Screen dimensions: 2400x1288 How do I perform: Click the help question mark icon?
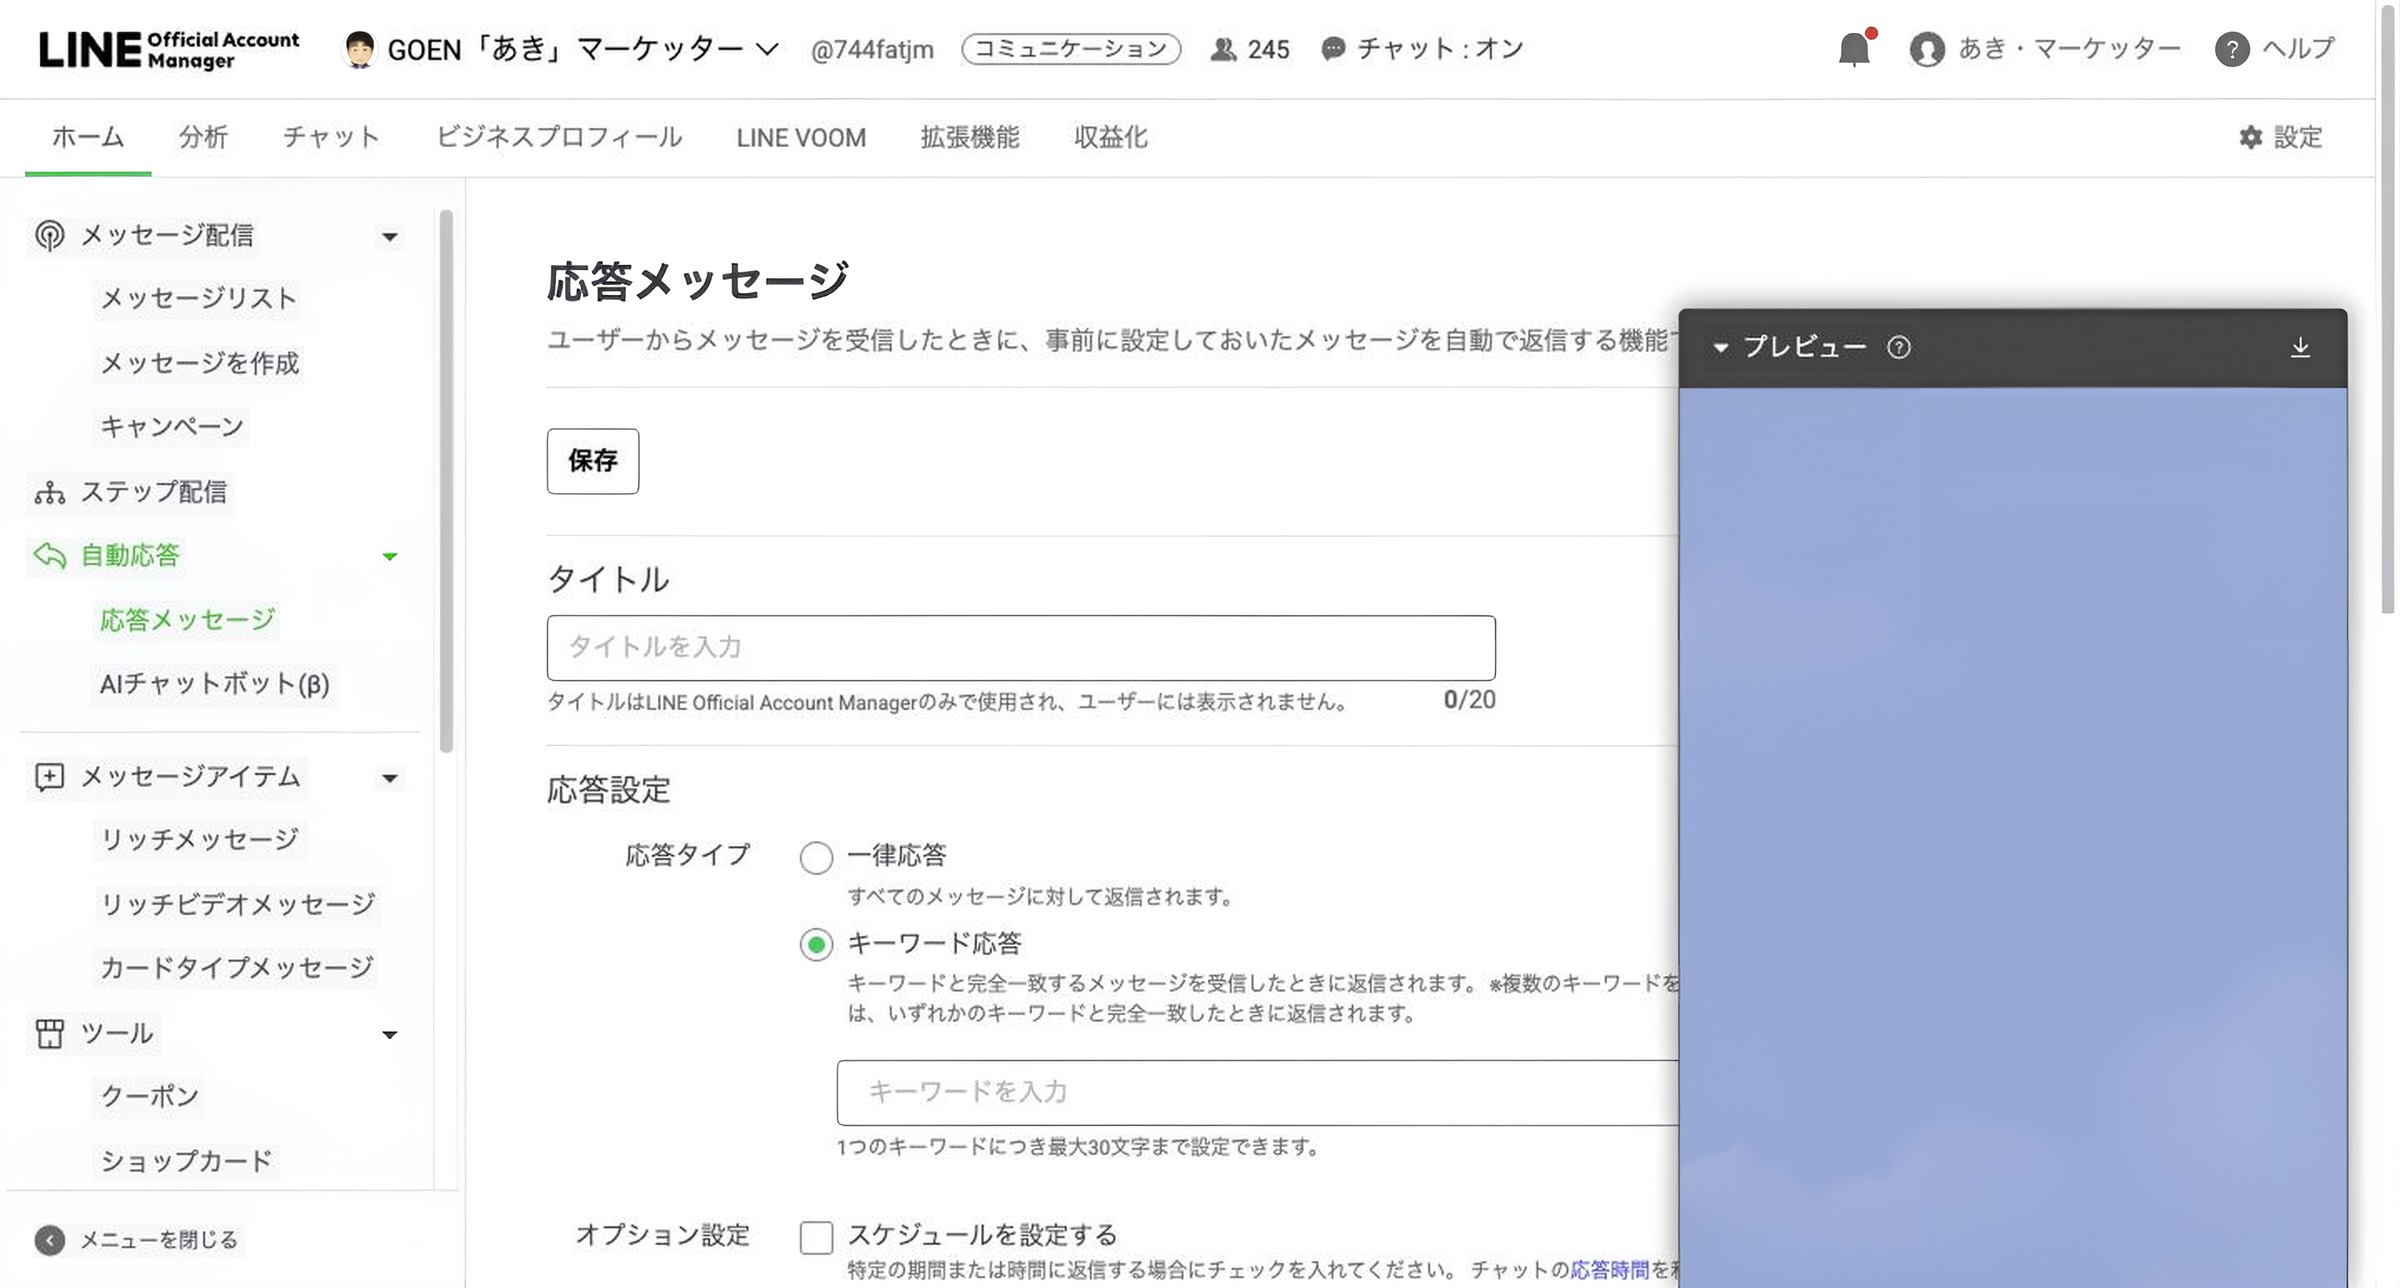pyautogui.click(x=2232, y=49)
